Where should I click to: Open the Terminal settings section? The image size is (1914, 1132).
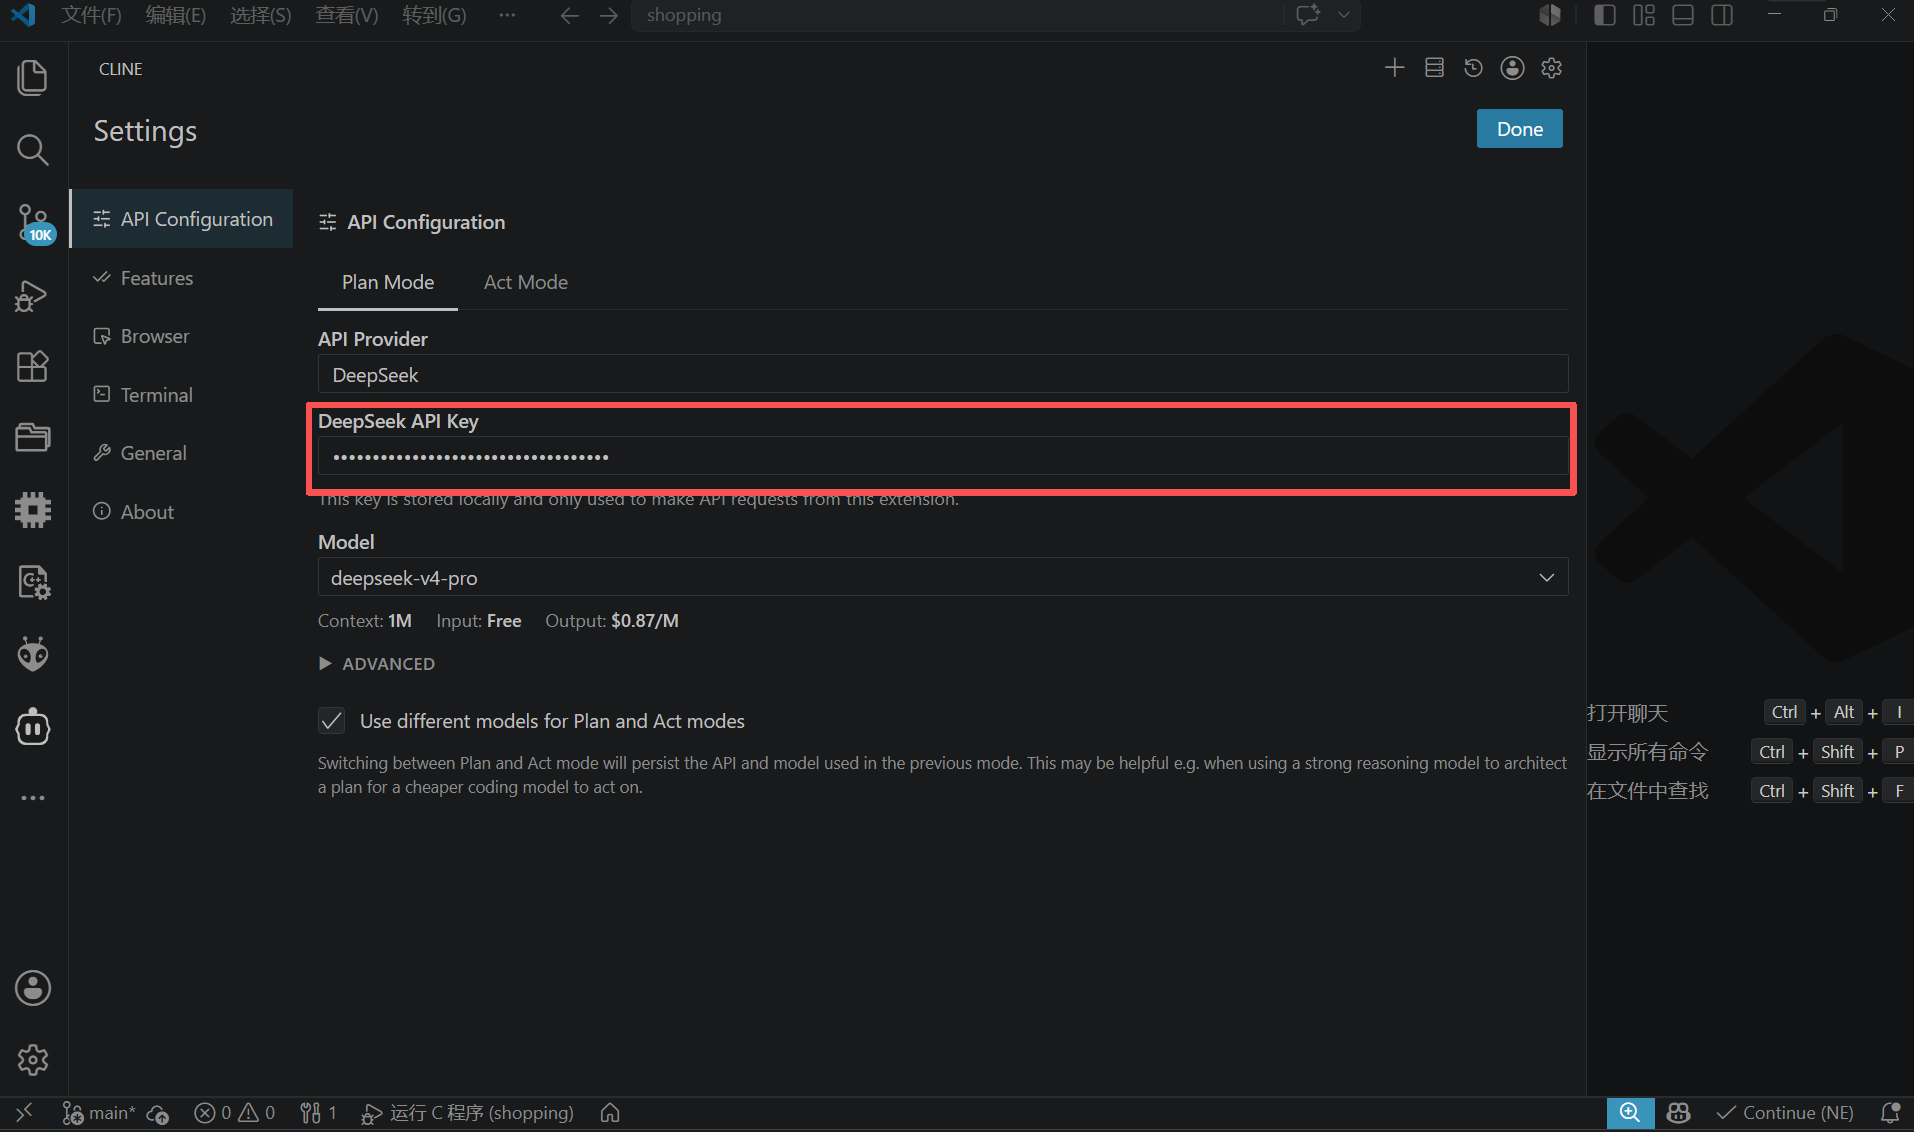pyautogui.click(x=181, y=395)
